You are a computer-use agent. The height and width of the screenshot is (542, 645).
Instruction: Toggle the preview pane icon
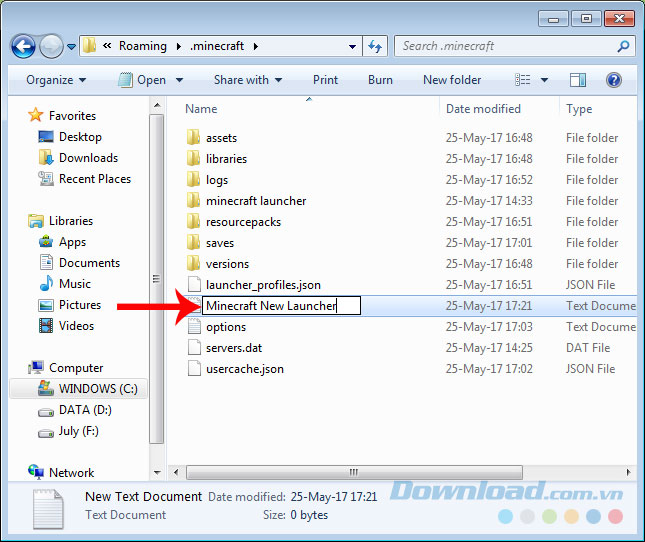(578, 80)
